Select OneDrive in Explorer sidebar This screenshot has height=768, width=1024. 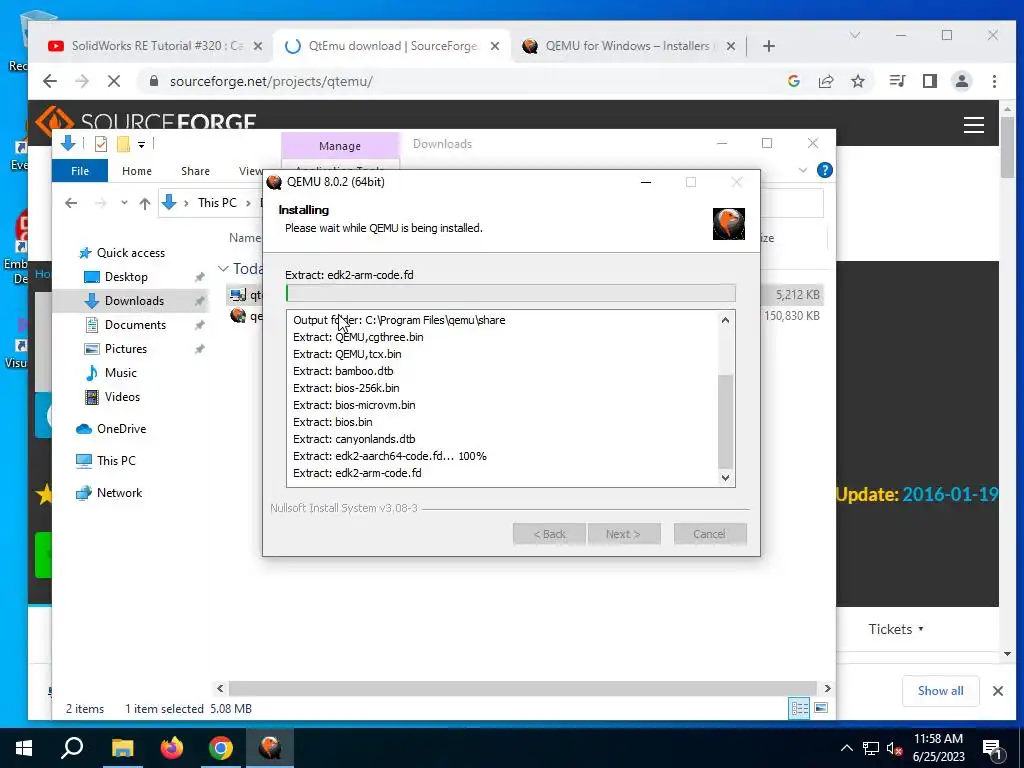[x=121, y=429]
